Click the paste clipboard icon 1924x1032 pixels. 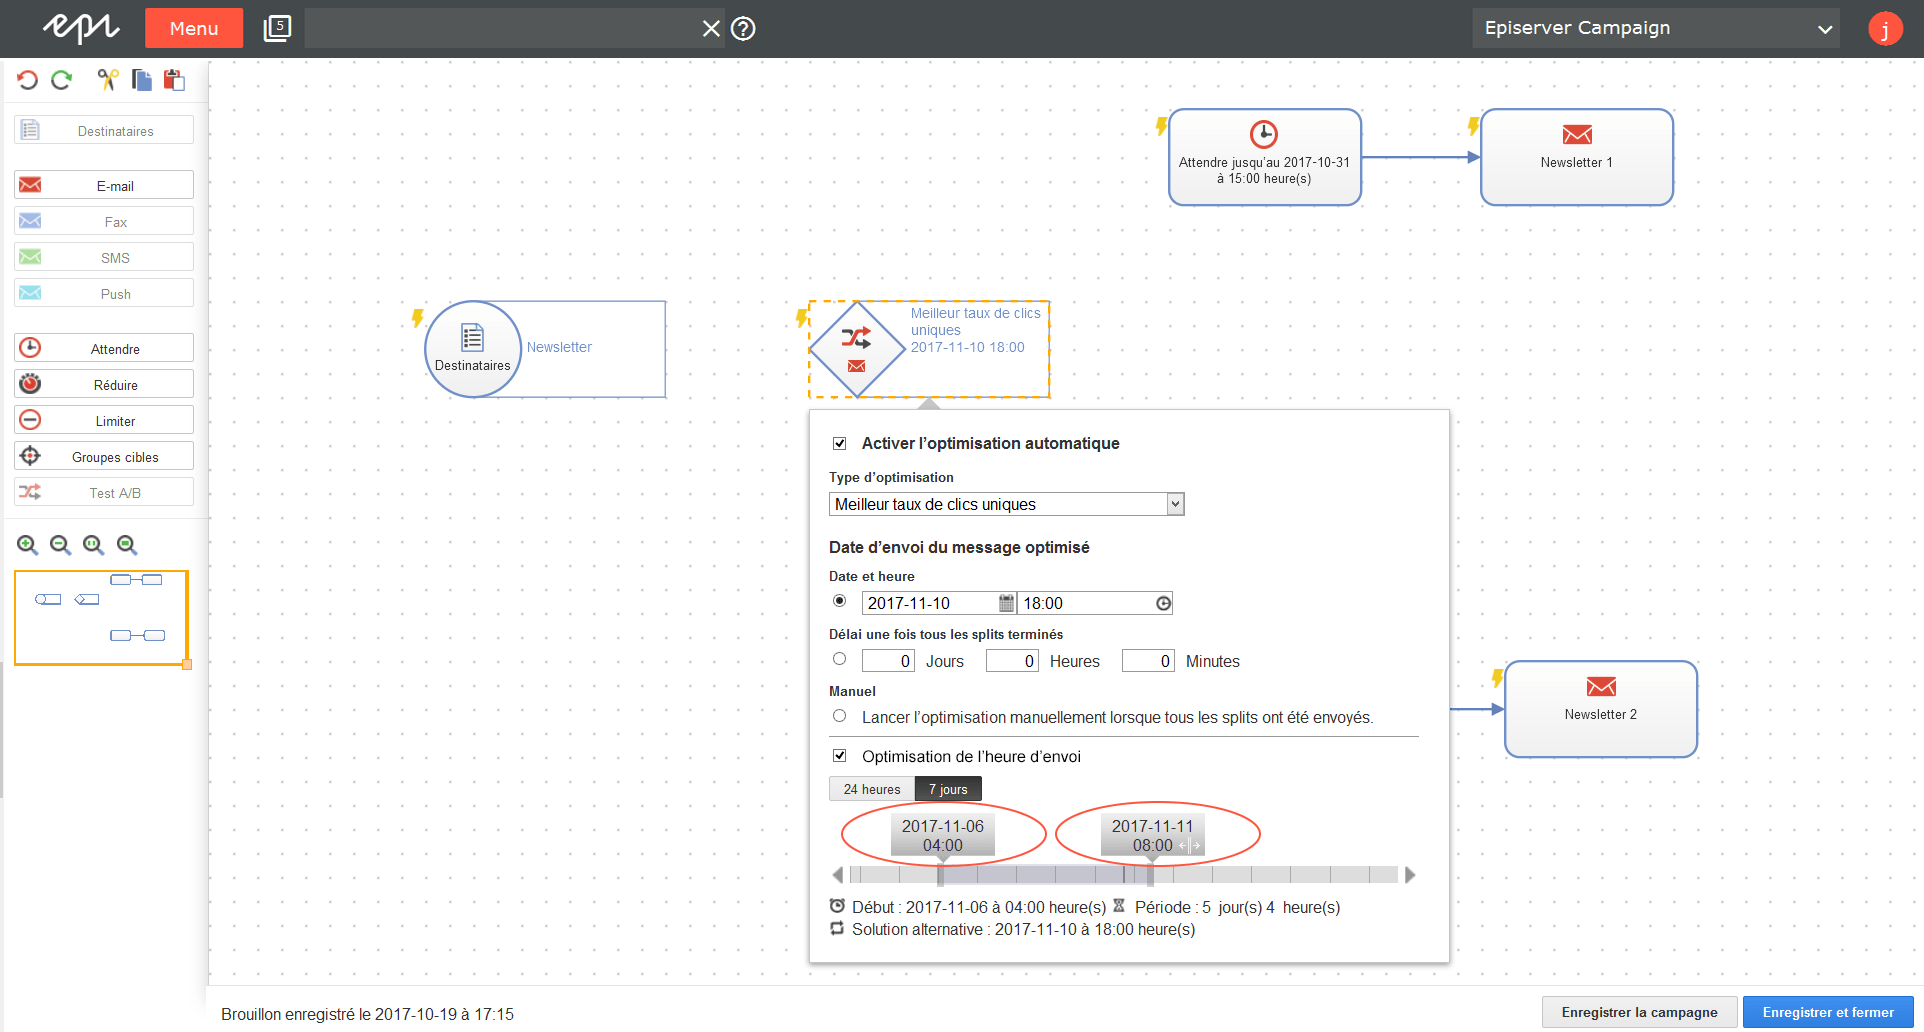tap(174, 80)
